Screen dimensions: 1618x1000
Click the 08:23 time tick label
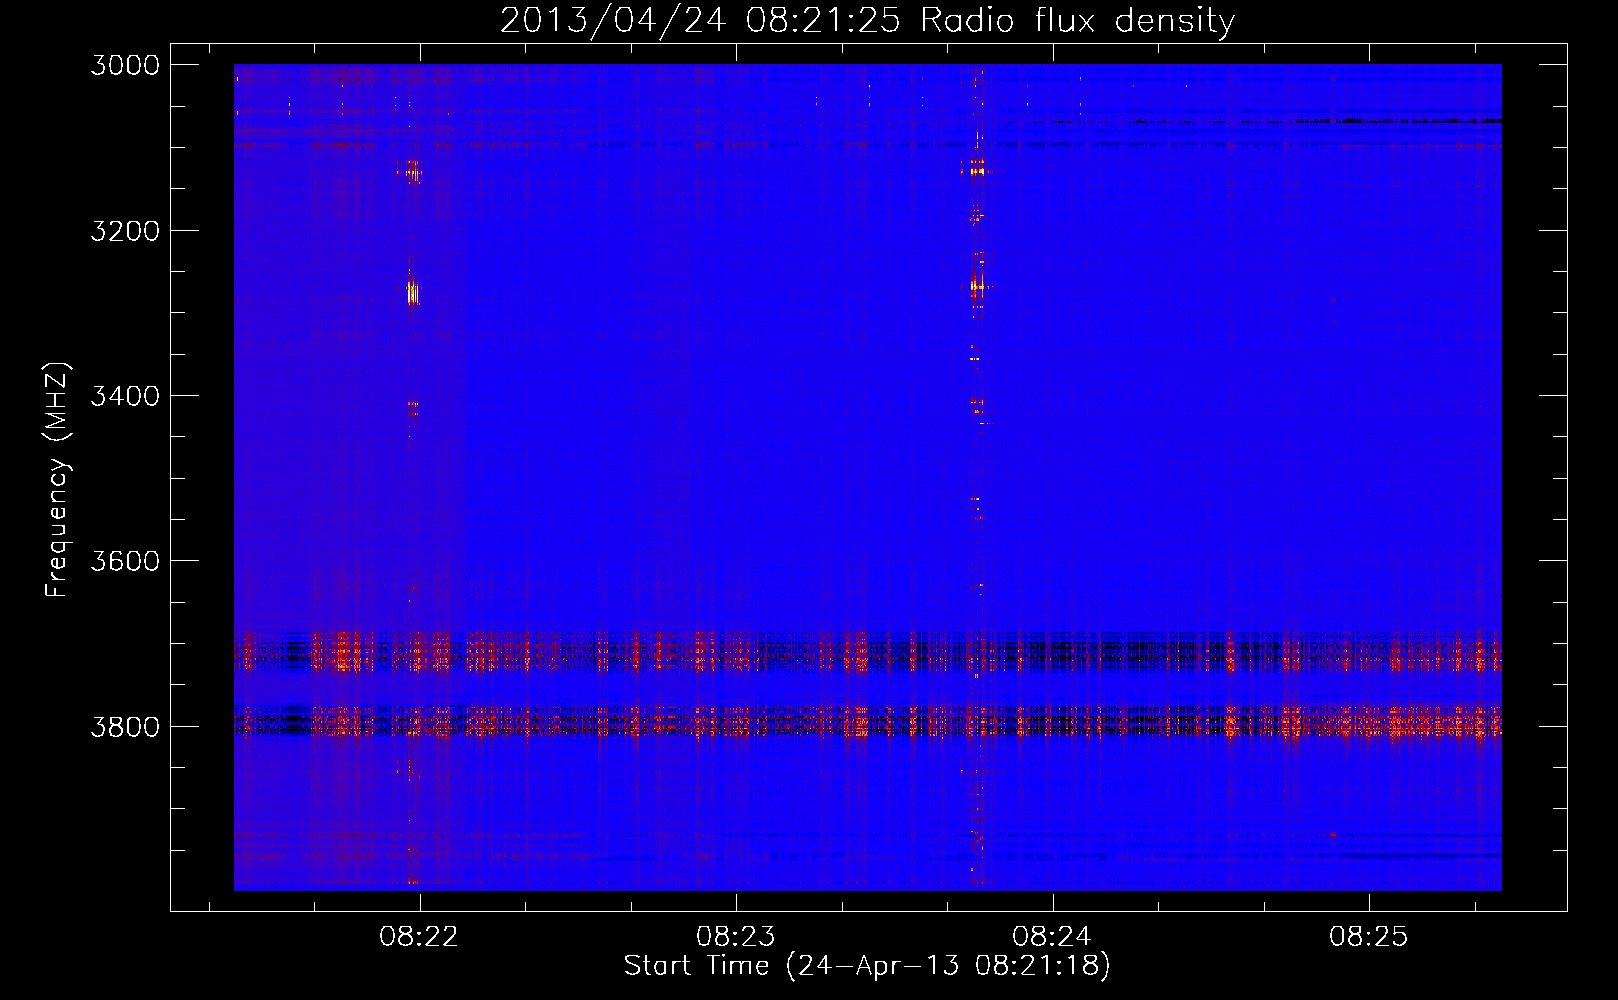pyautogui.click(x=736, y=937)
